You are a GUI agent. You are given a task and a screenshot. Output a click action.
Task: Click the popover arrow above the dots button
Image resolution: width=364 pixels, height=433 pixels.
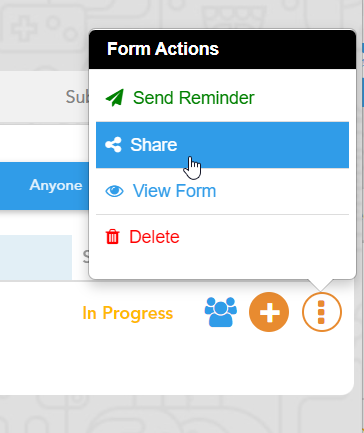321,285
